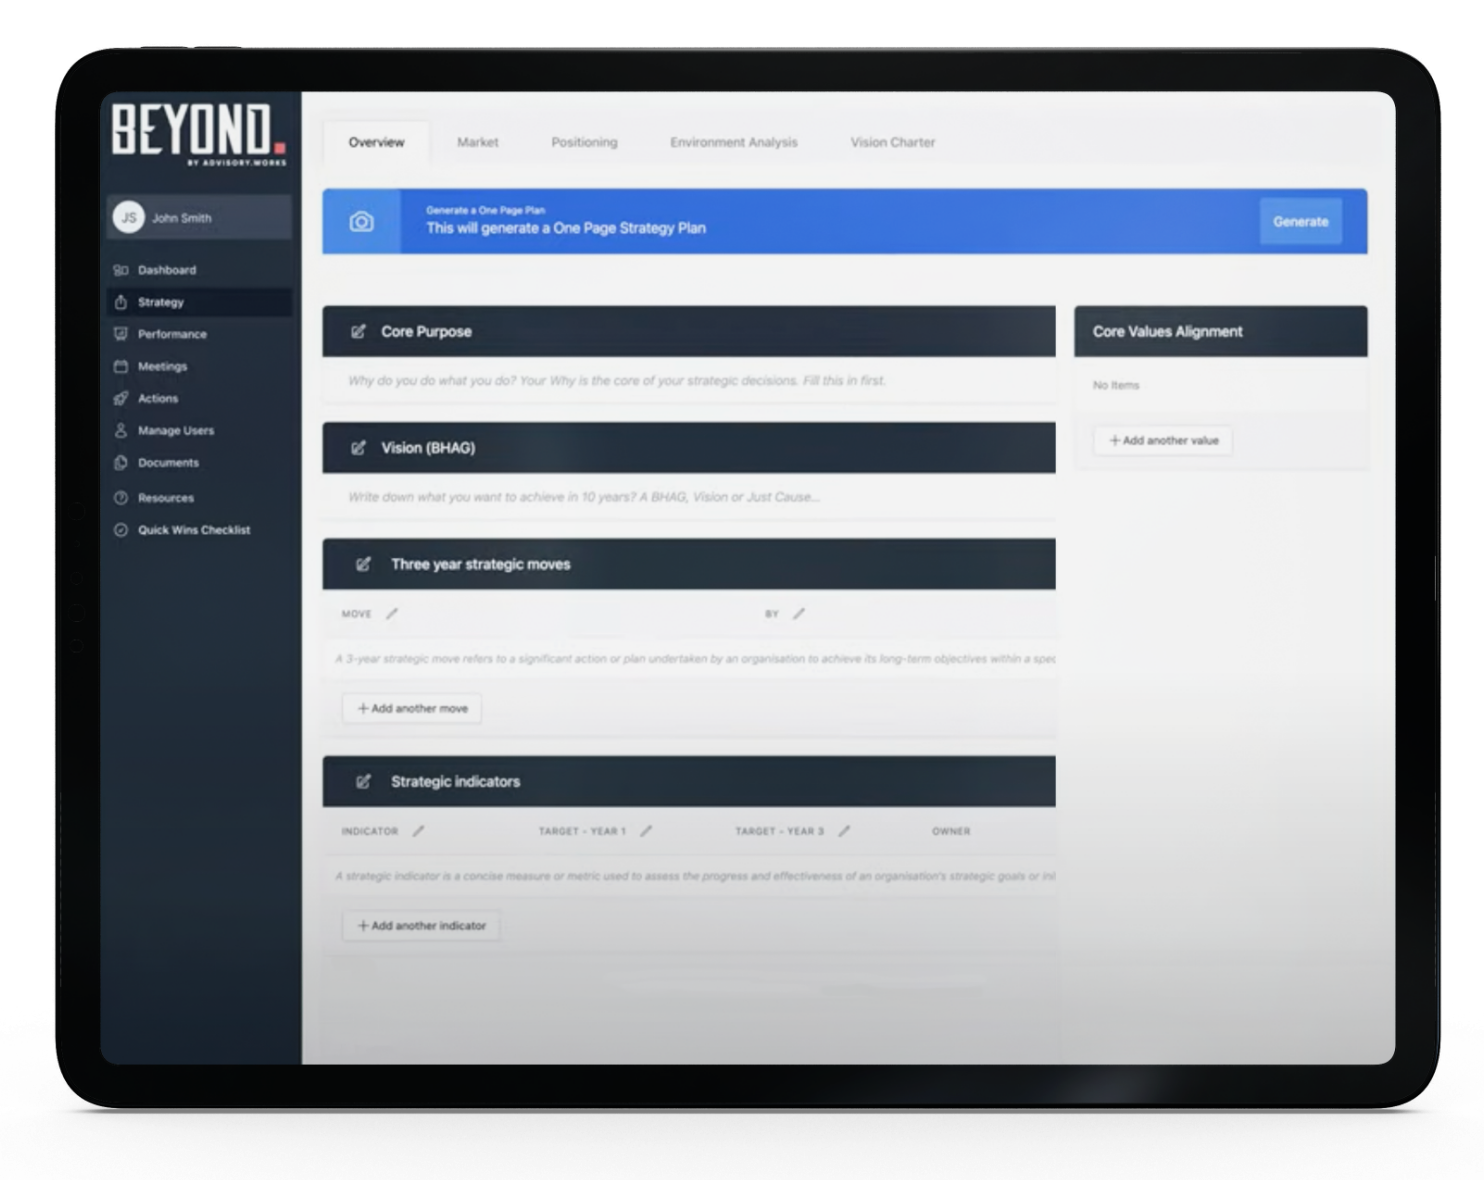Edit Strategic indicators header pencil icon
Screen dimensions: 1484x1180
363,781
